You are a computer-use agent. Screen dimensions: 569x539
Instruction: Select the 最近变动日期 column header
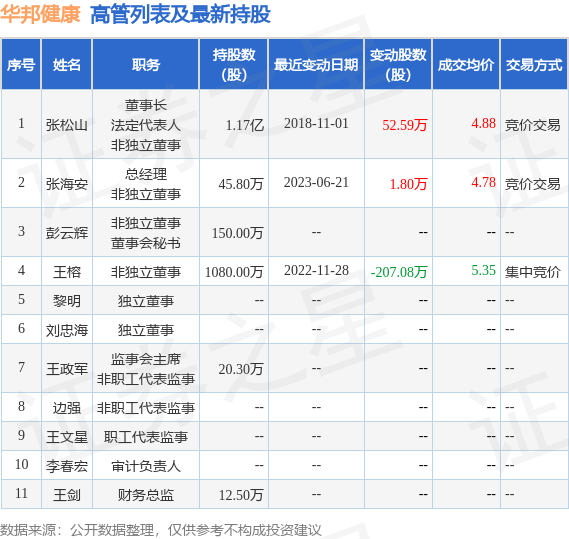[316, 65]
